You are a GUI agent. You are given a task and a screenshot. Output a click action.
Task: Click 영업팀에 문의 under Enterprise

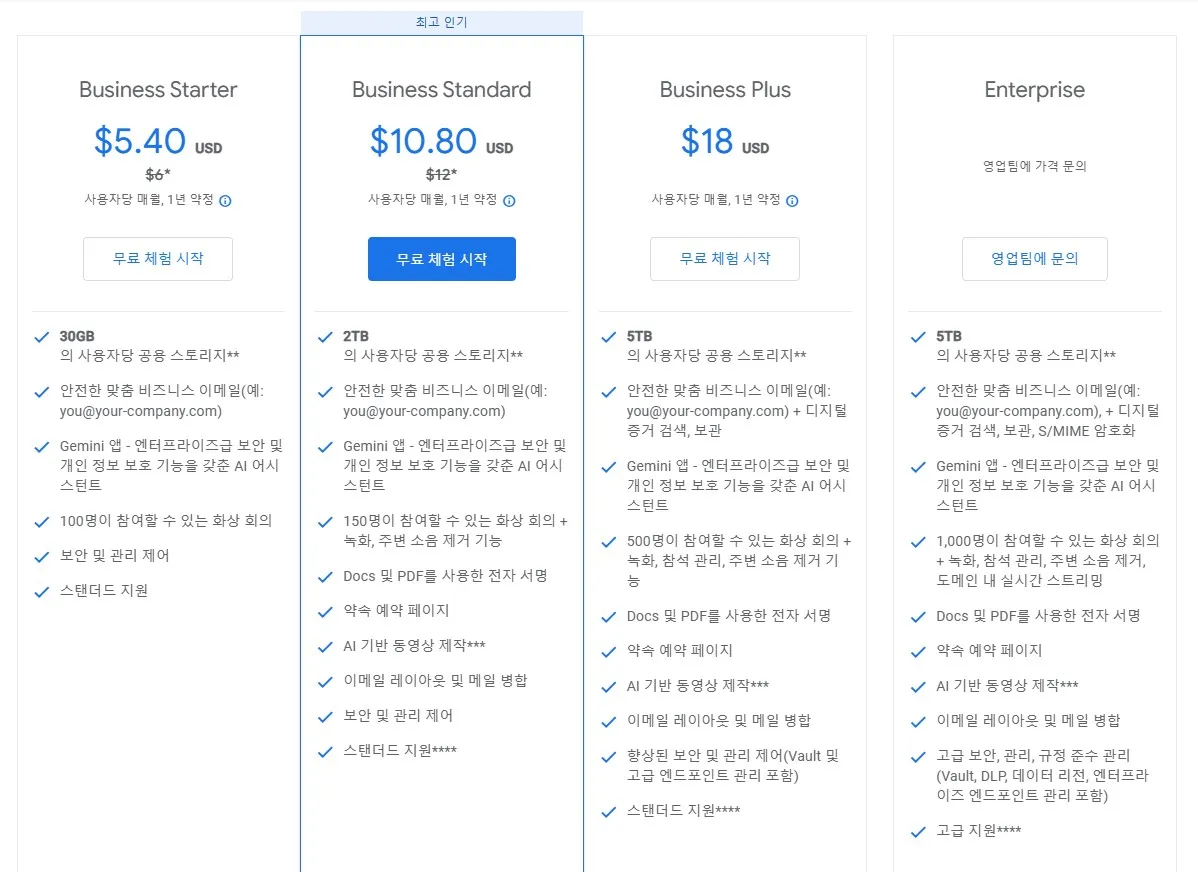tap(1034, 258)
